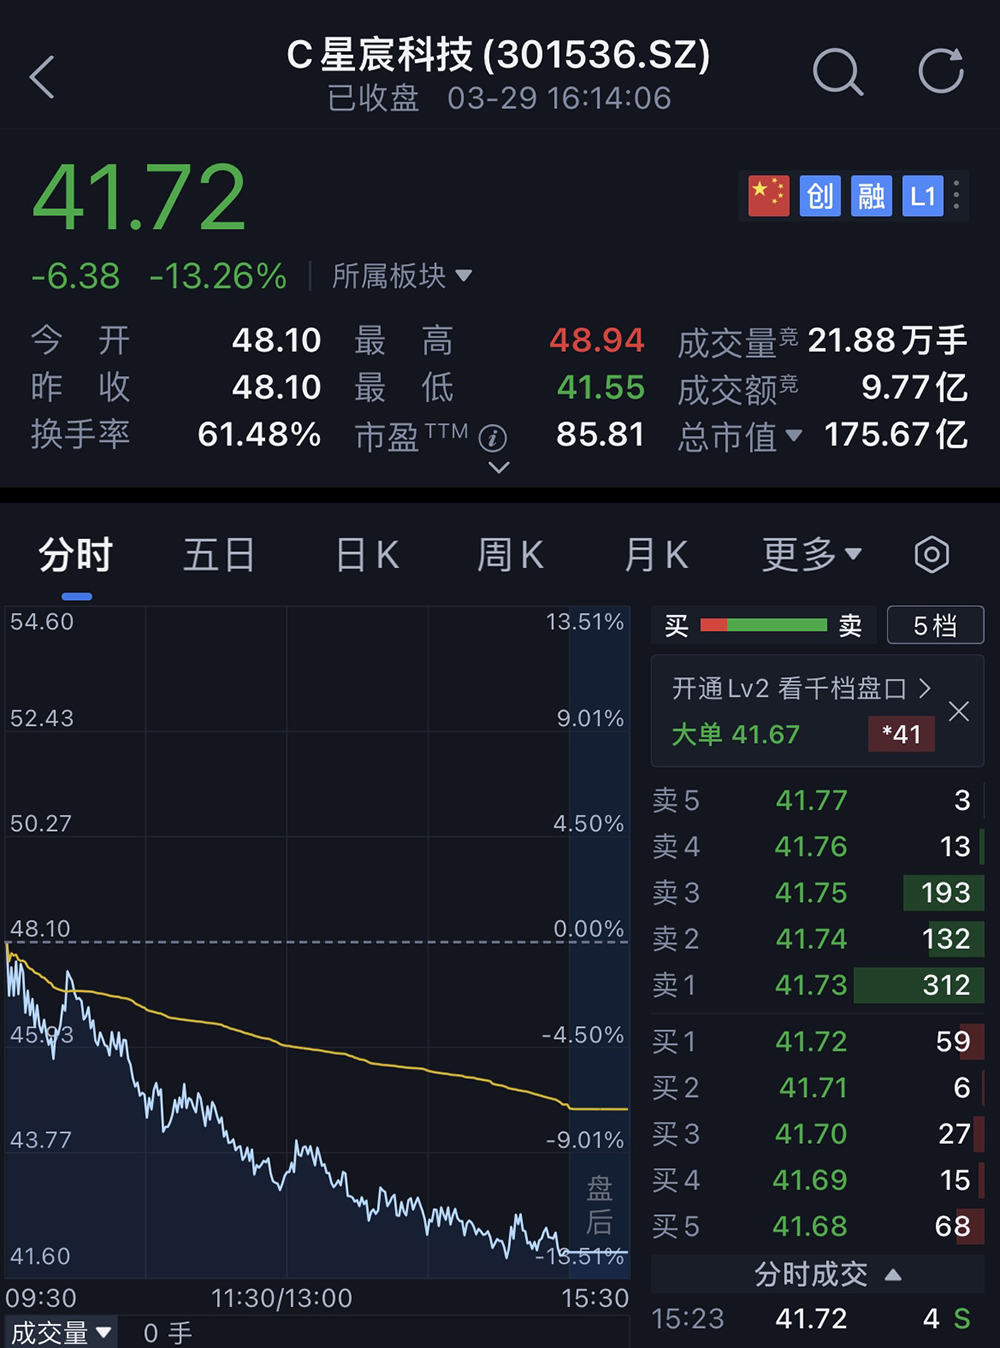Tap the China flag market badge

point(768,196)
